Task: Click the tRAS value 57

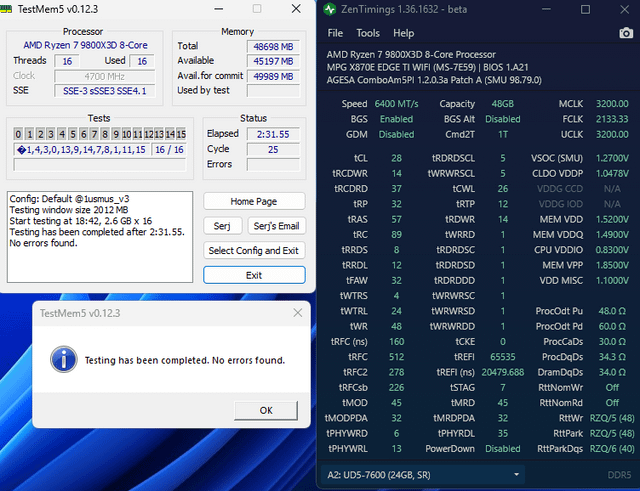Action: pos(396,219)
